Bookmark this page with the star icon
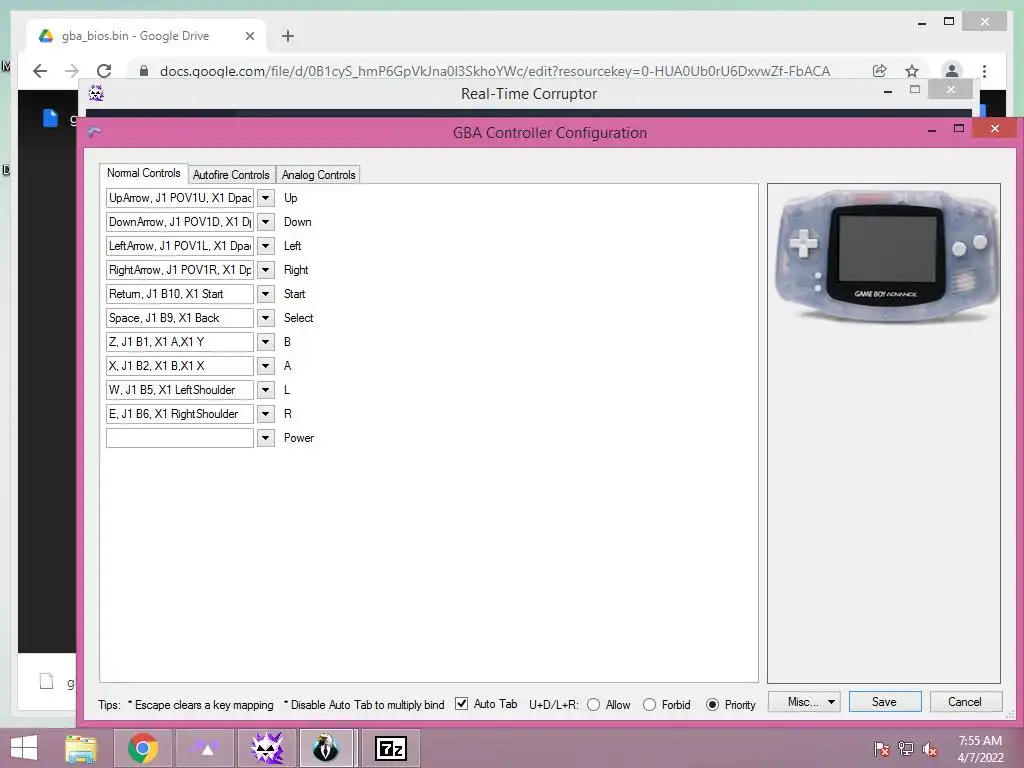The width and height of the screenshot is (1024, 768). (x=912, y=71)
